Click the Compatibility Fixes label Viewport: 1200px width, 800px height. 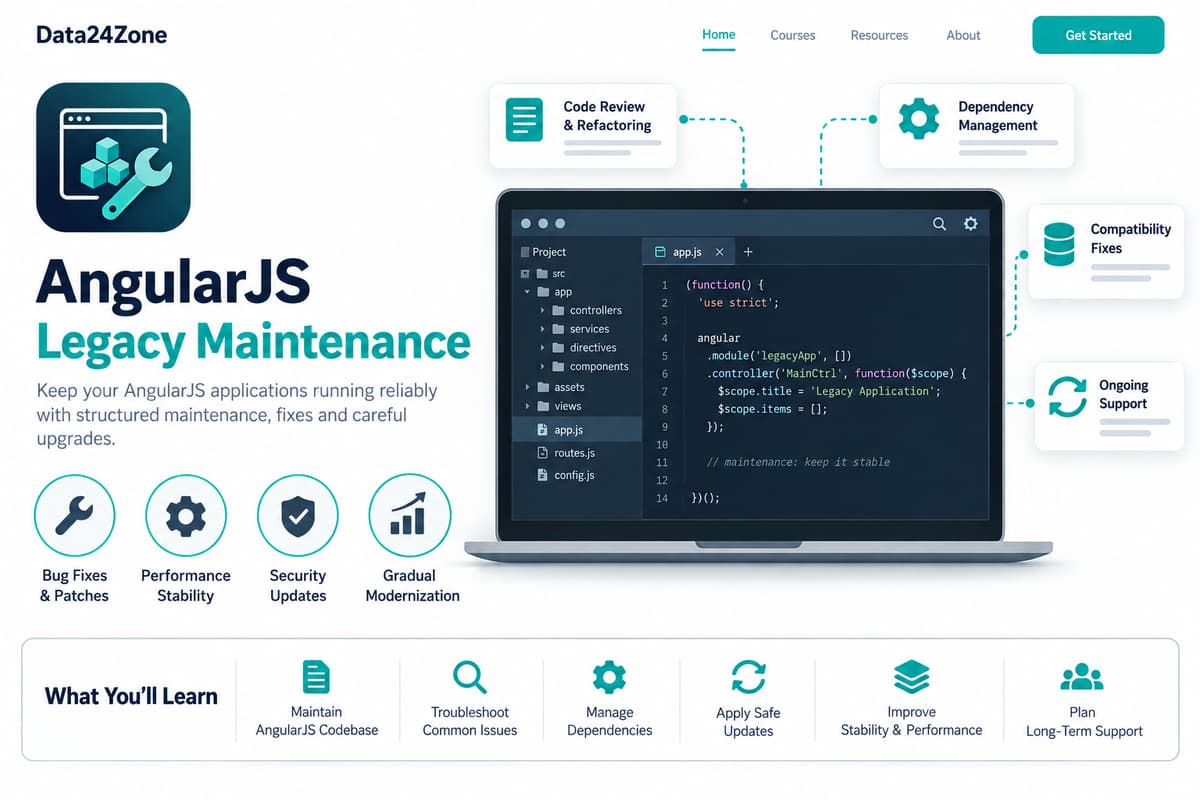1131,238
